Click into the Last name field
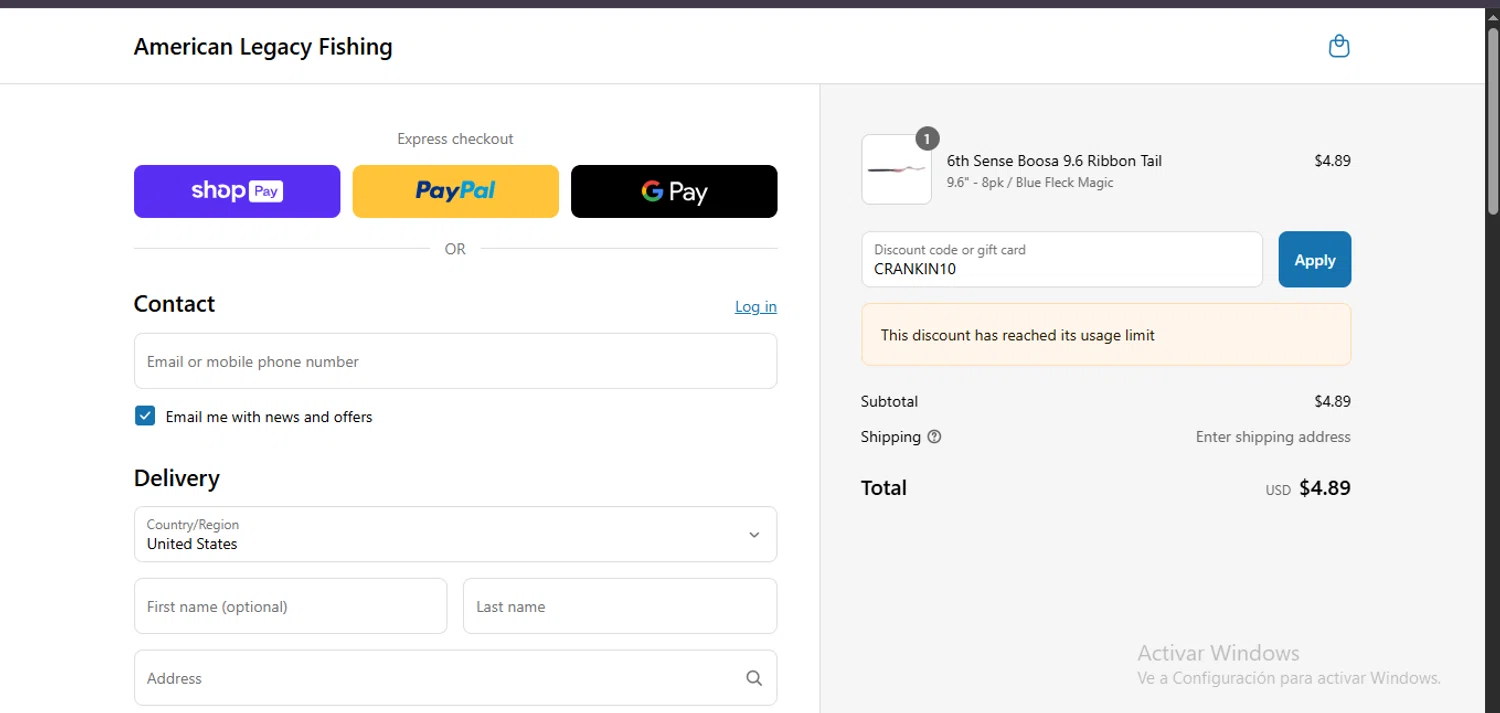1500x713 pixels. (619, 606)
